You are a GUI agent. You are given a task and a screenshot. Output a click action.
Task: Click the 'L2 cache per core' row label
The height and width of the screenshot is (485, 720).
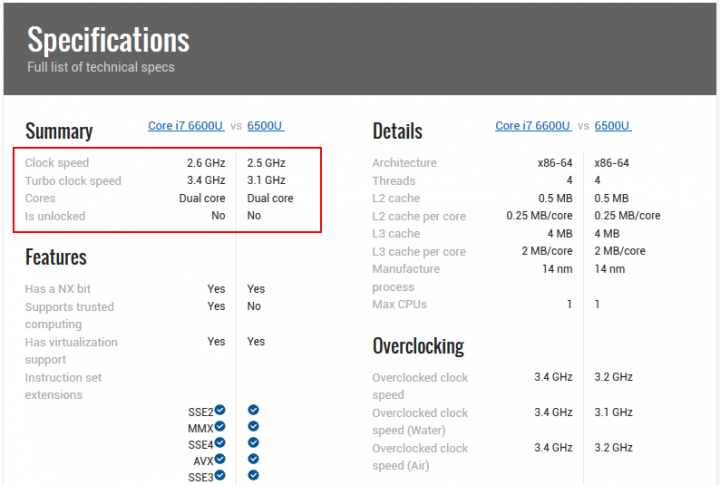[419, 216]
